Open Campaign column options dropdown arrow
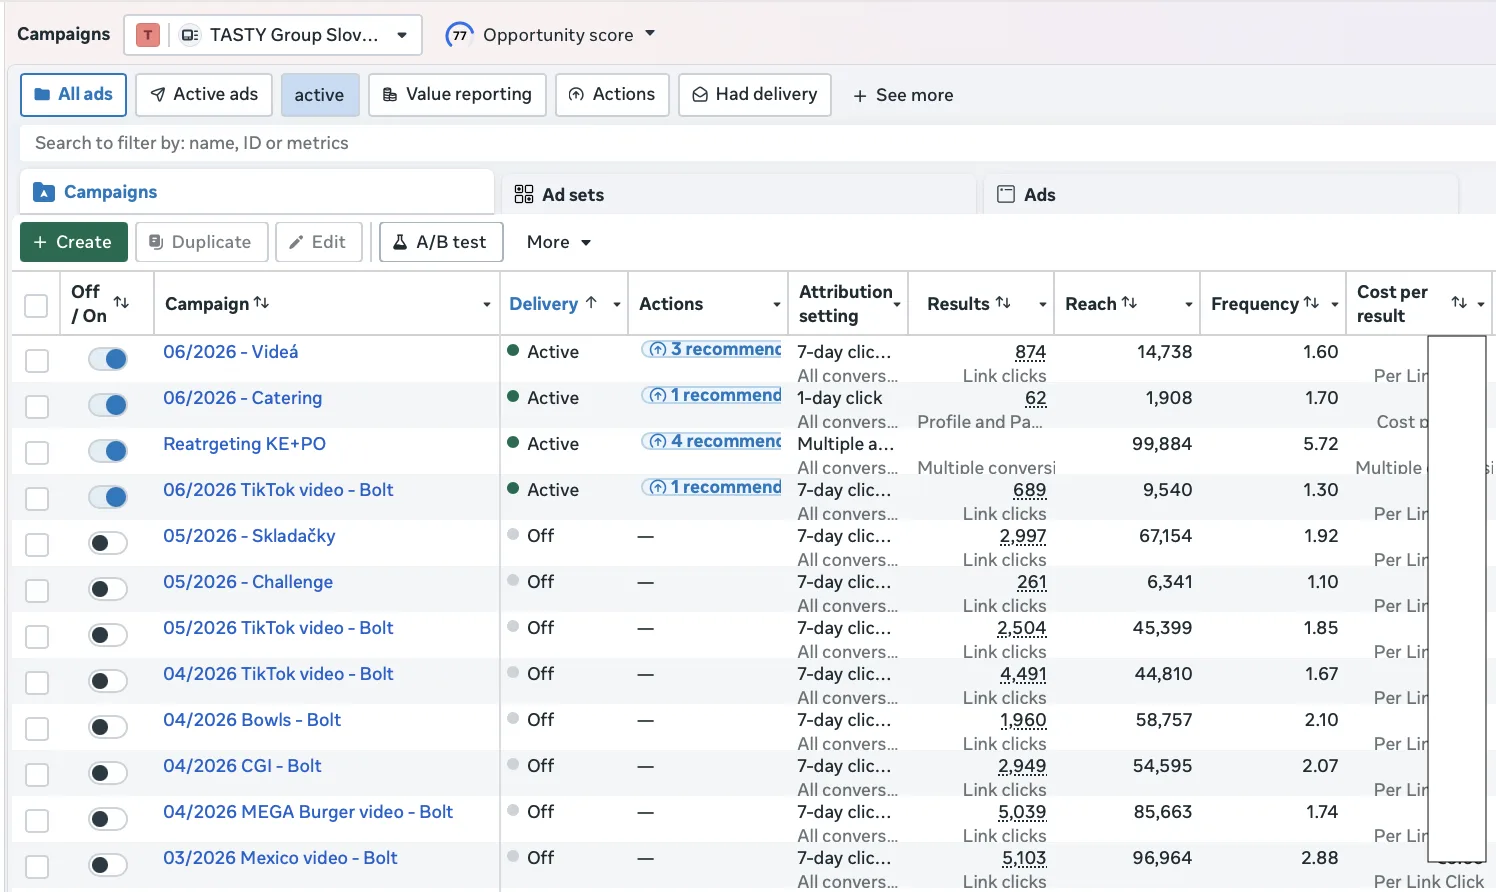The height and width of the screenshot is (892, 1496). (486, 305)
